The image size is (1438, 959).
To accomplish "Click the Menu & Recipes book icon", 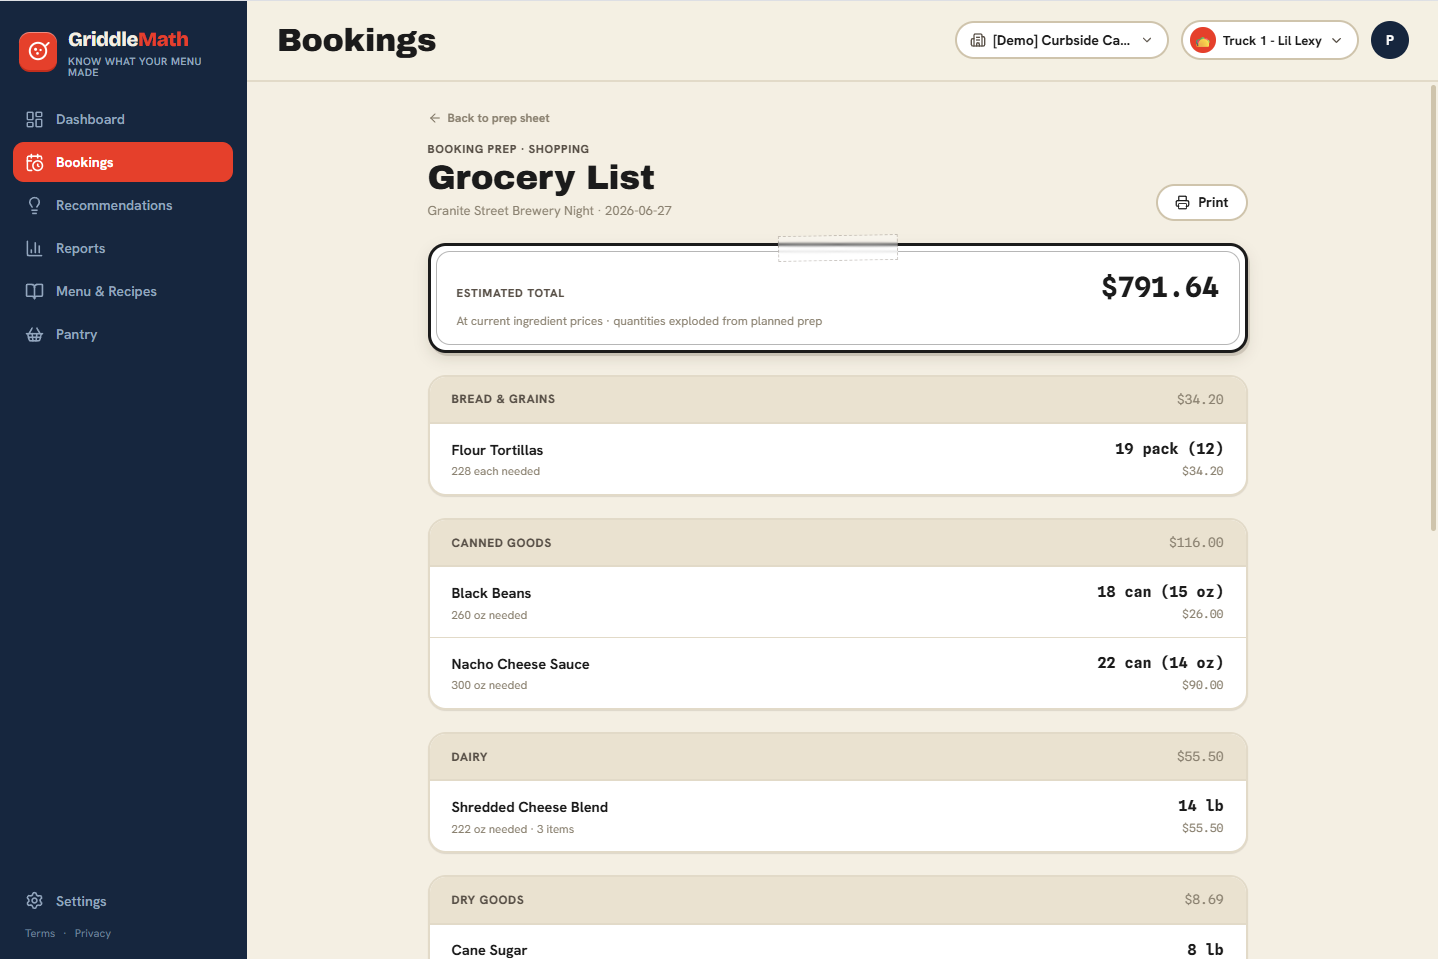I will tap(34, 291).
